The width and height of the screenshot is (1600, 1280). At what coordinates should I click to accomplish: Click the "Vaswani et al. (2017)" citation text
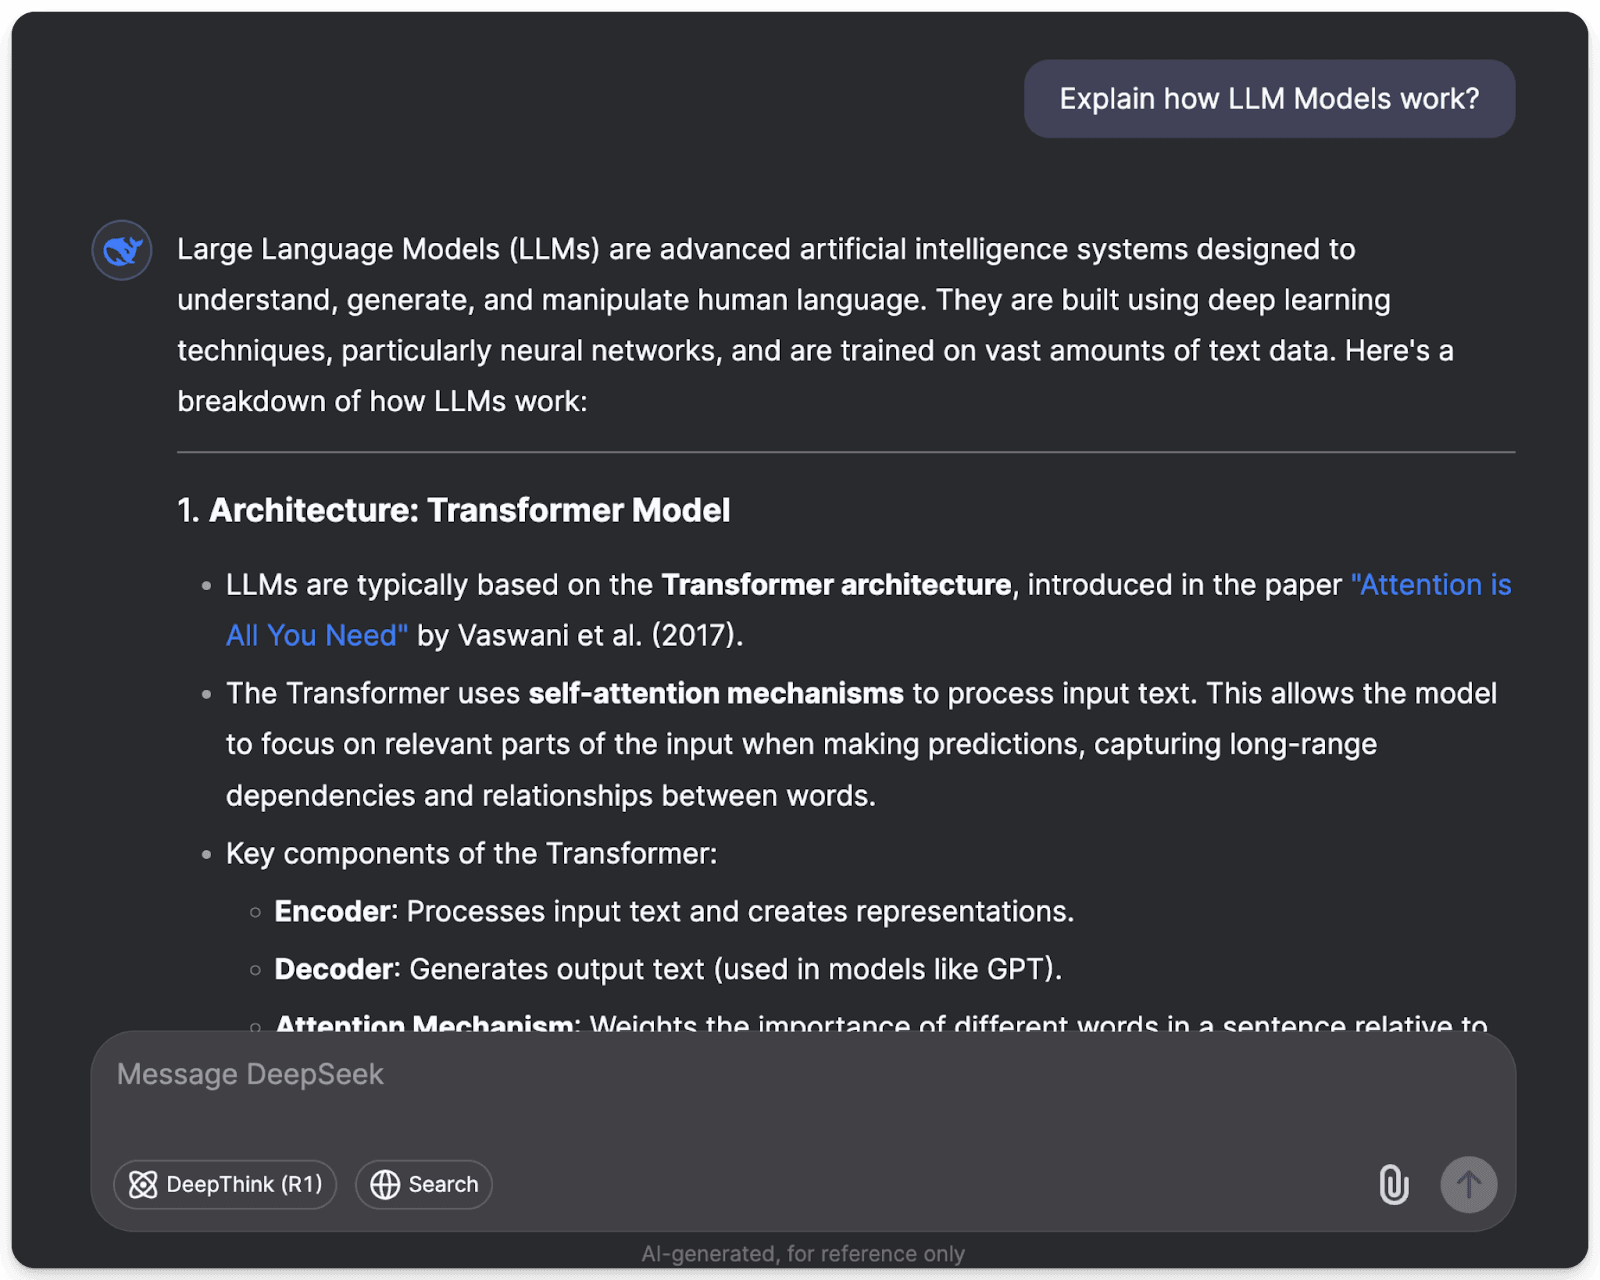(600, 636)
